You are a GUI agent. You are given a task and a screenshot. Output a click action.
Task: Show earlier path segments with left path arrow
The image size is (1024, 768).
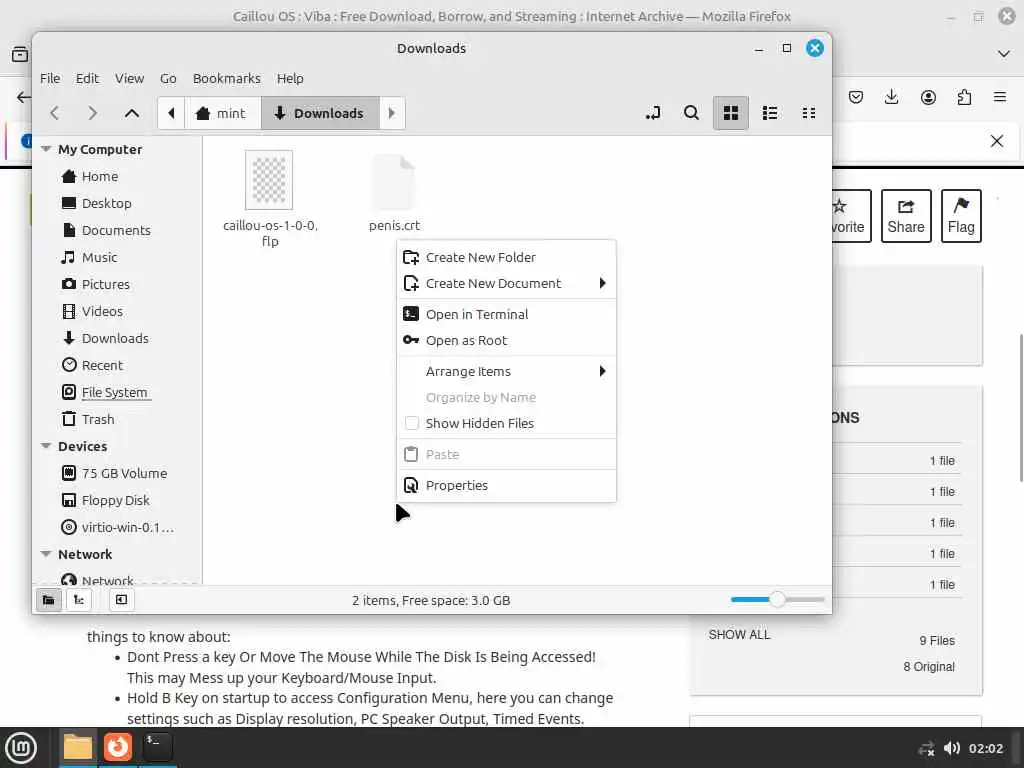(171, 113)
